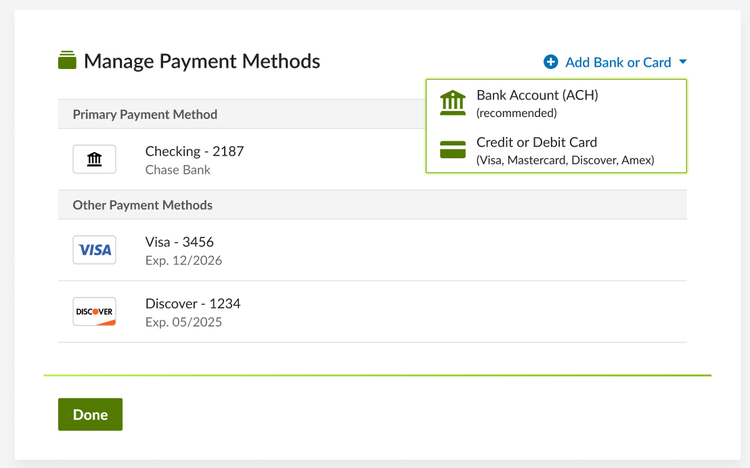Click the Chase Bank label
This screenshot has height=468, width=750.
(x=177, y=170)
